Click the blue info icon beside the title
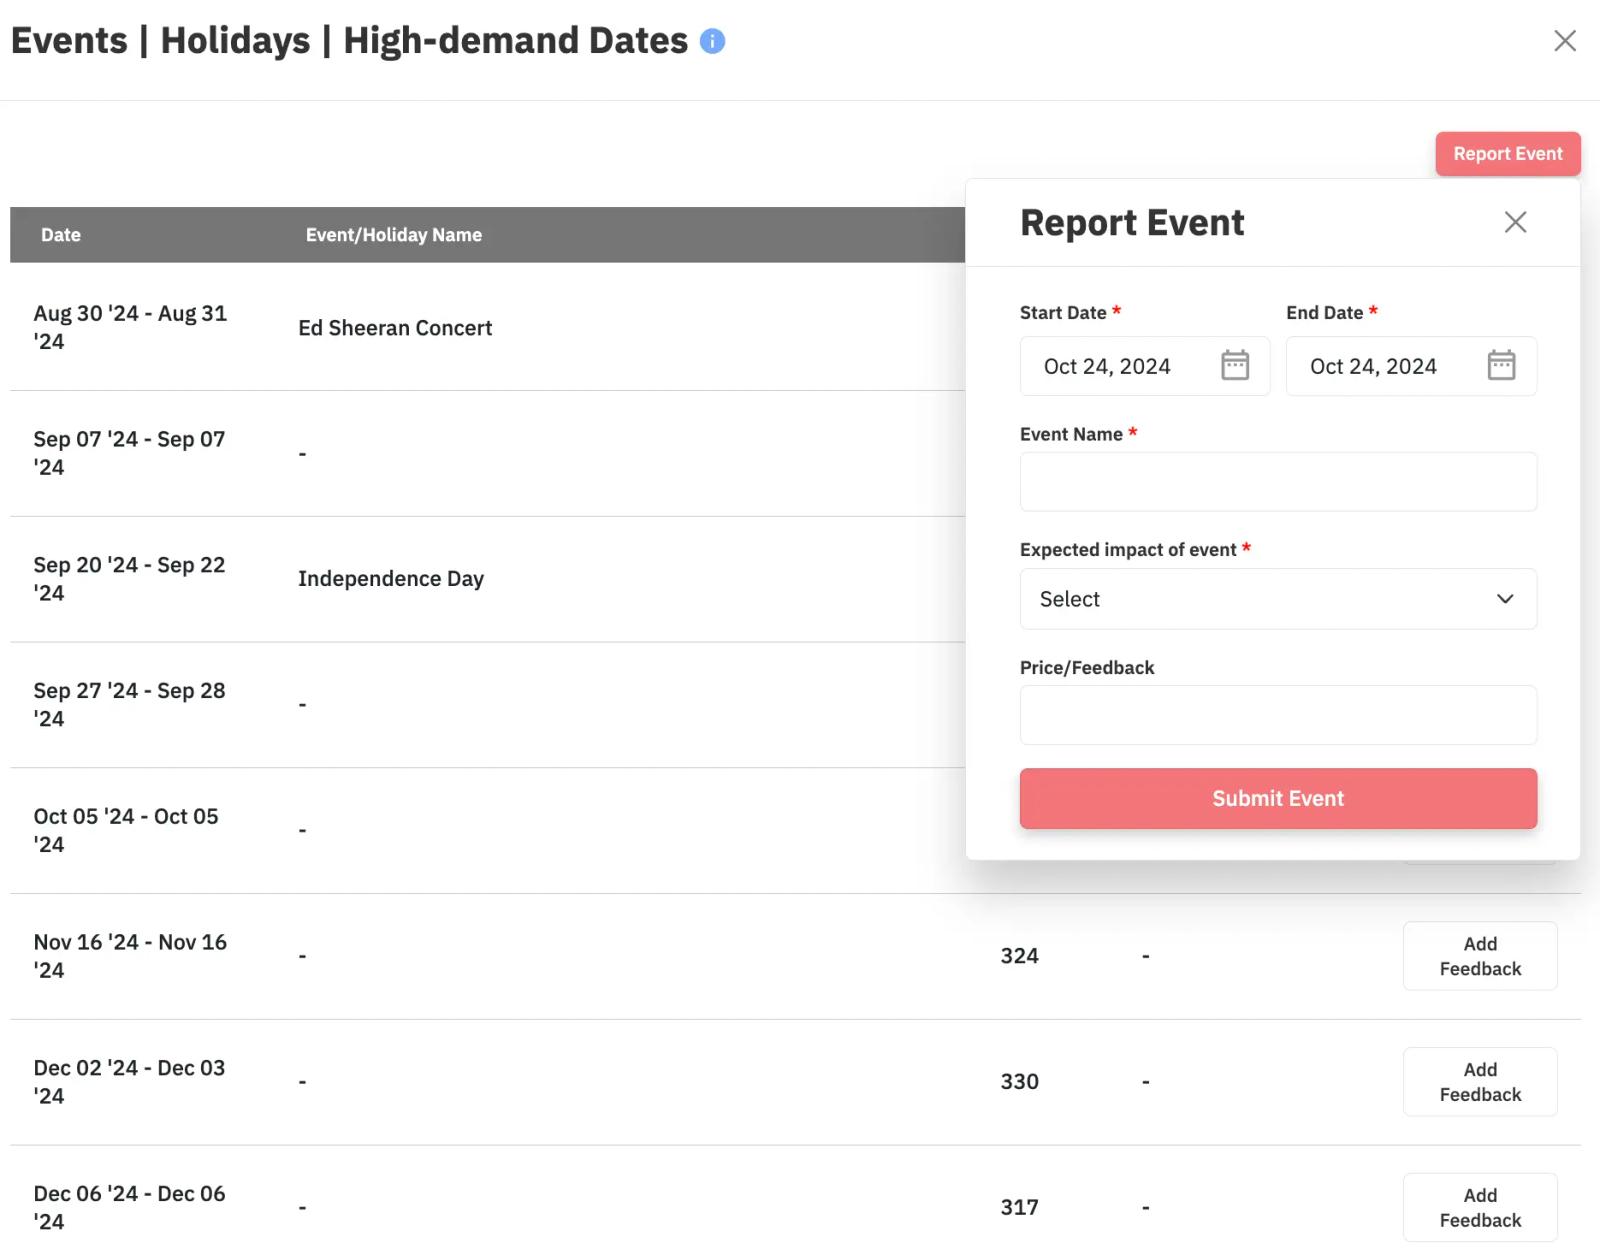The image size is (1600, 1249). tap(712, 41)
